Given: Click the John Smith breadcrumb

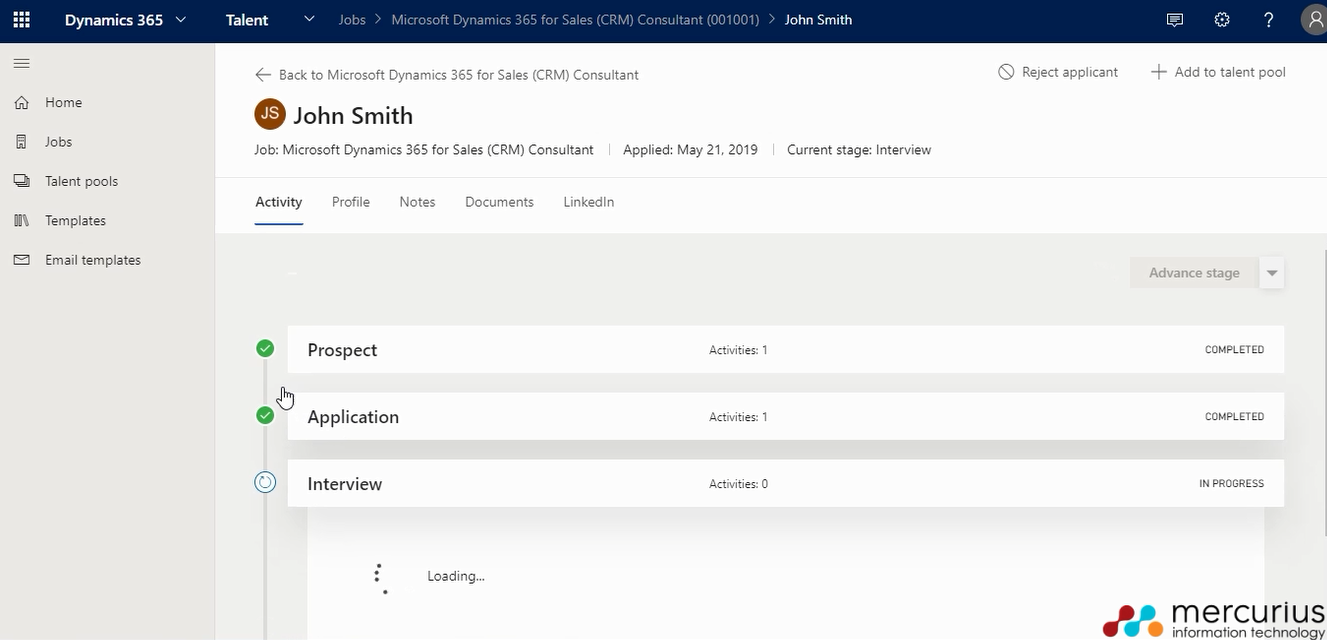Looking at the screenshot, I should [818, 20].
